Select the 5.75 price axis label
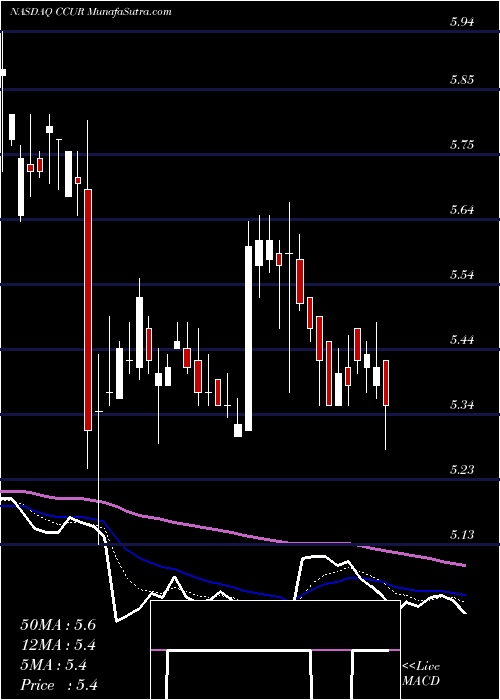 click(462, 145)
